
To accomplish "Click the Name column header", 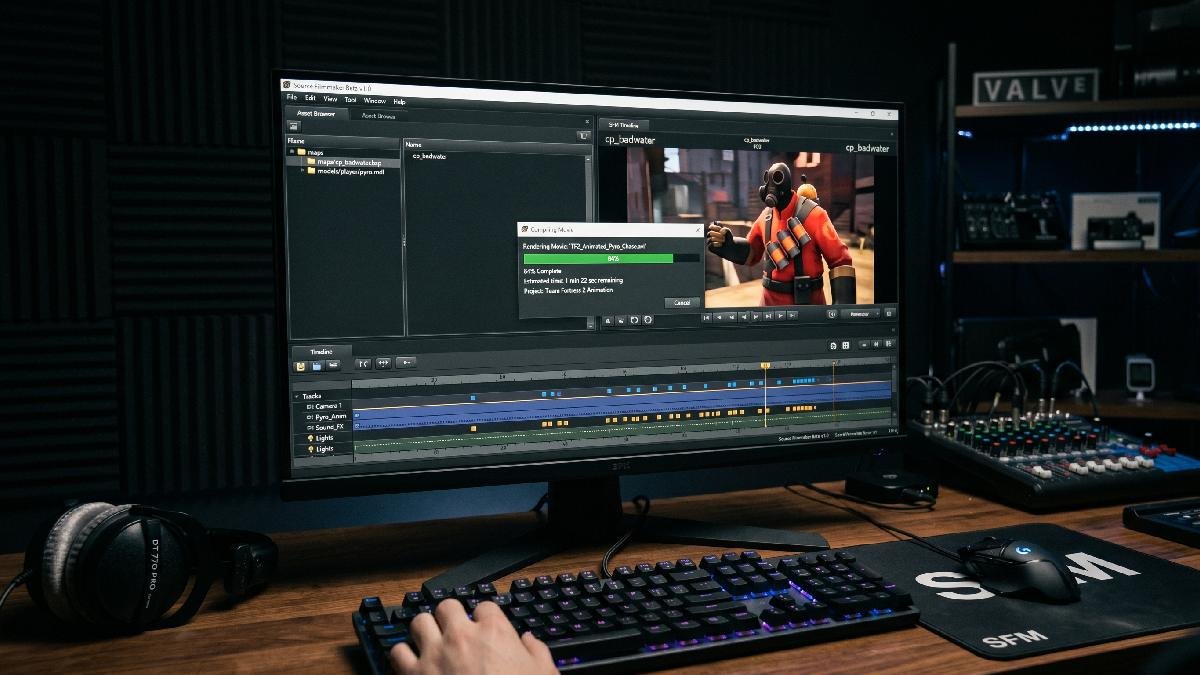I will pyautogui.click(x=497, y=145).
